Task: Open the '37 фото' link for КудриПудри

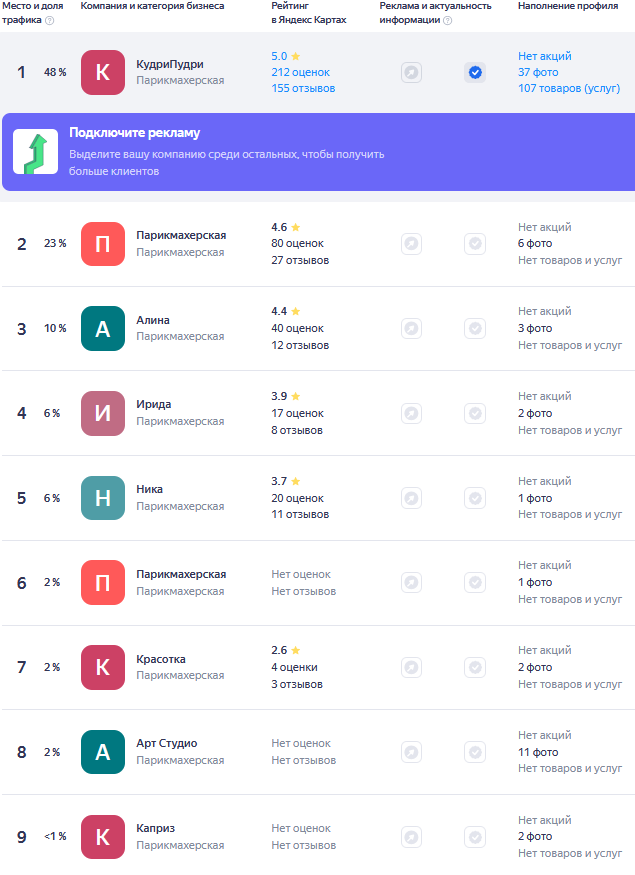Action: [537, 72]
